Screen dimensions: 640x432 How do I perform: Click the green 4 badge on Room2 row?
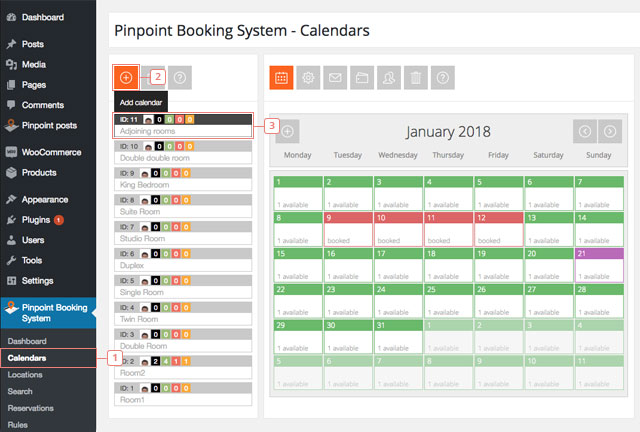[x=166, y=361]
